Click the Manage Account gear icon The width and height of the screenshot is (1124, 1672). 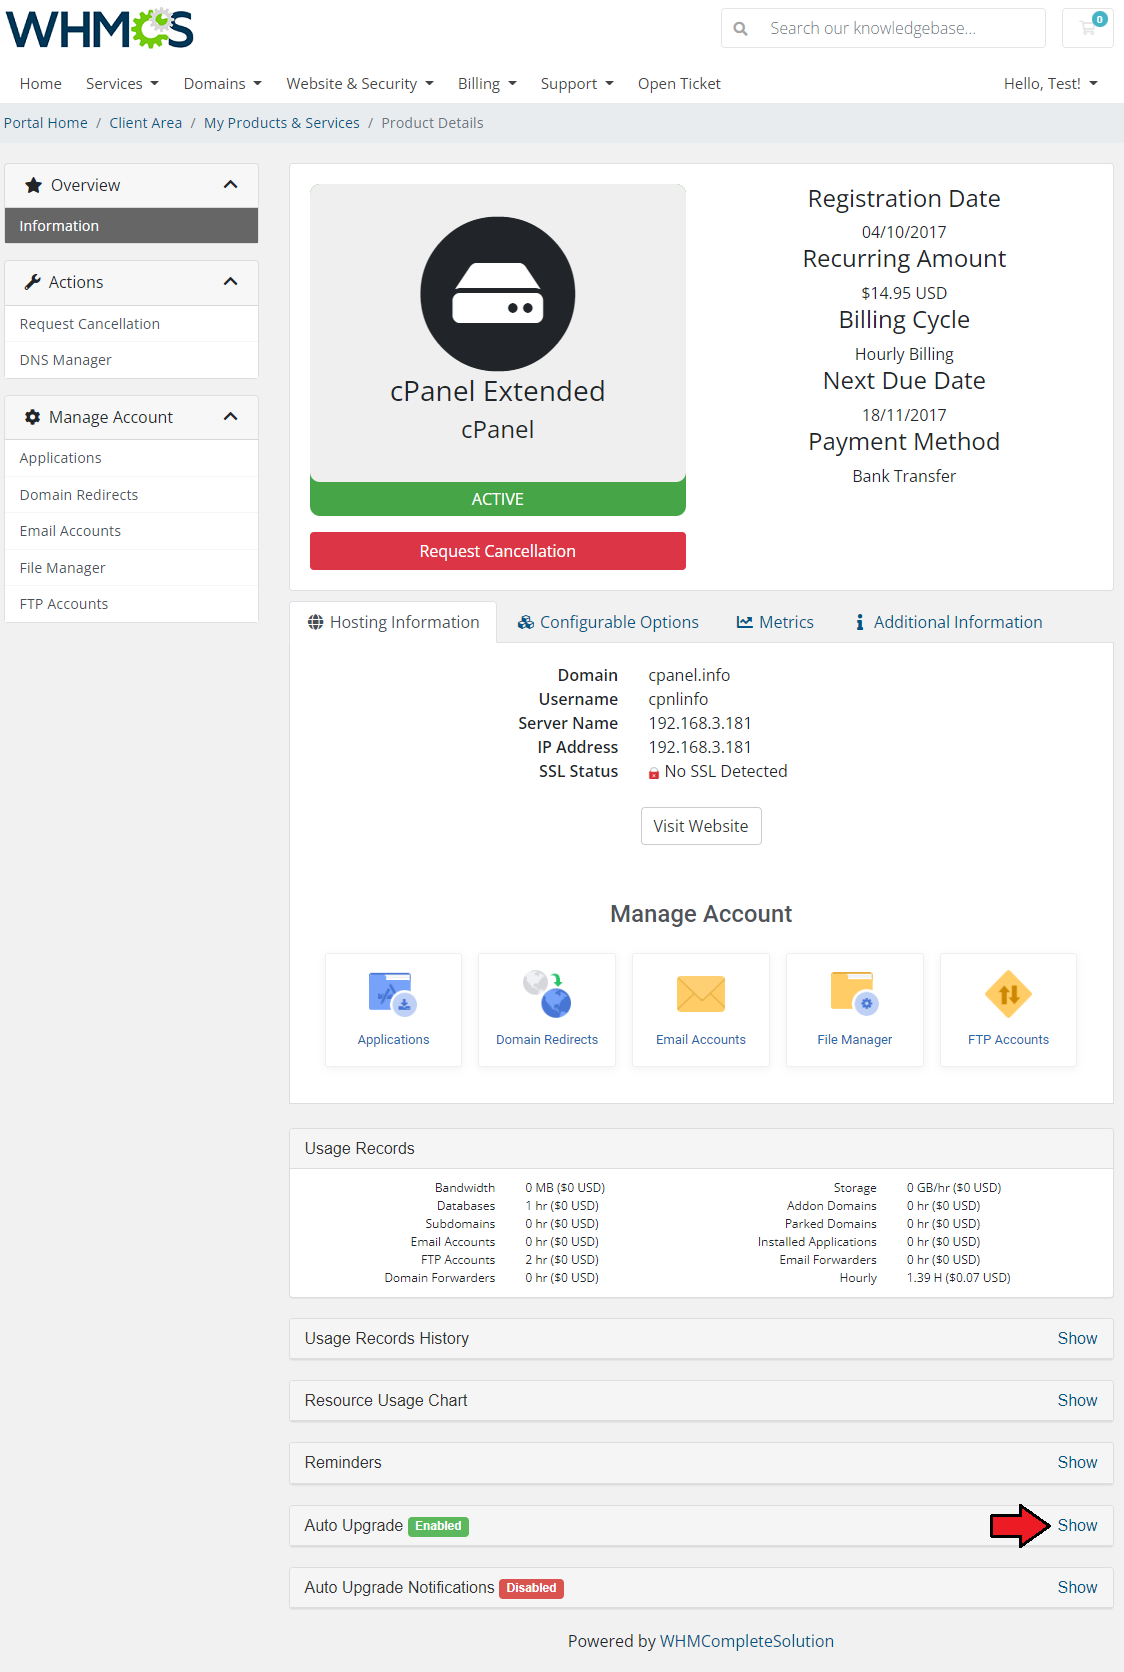click(33, 417)
